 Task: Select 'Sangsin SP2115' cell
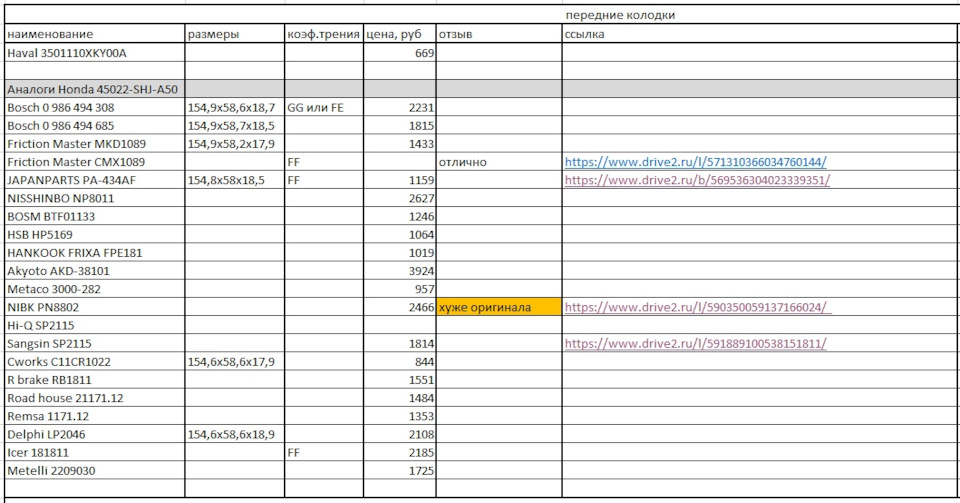point(94,343)
